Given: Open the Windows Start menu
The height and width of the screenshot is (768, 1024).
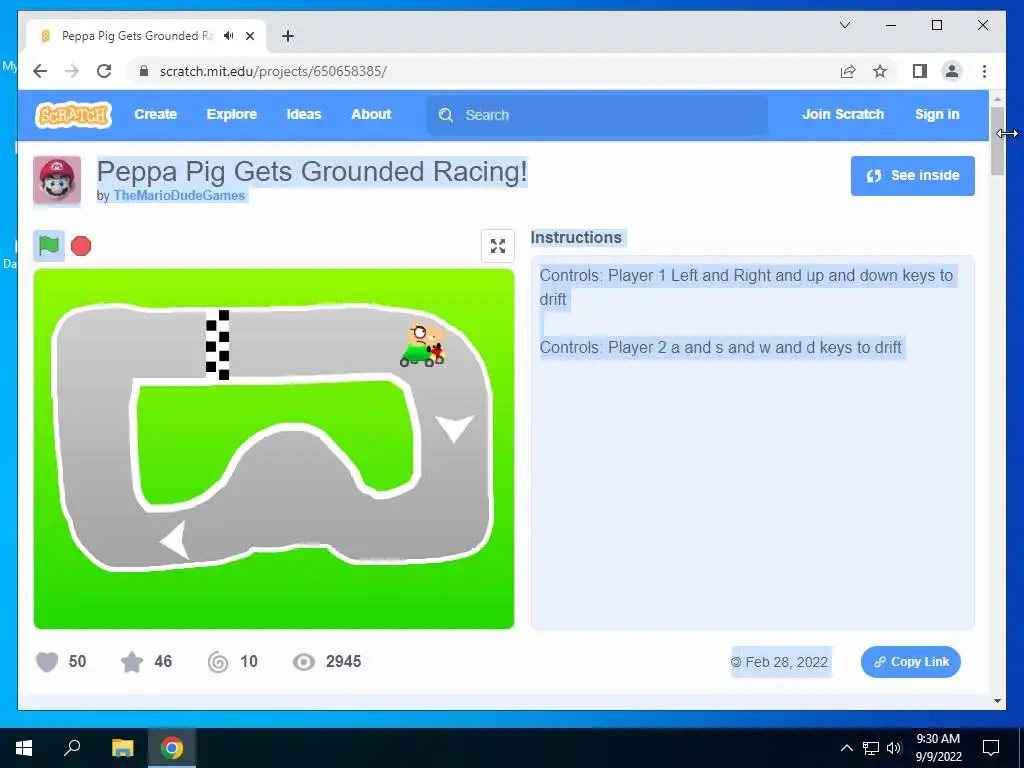Looking at the screenshot, I should click(x=24, y=748).
